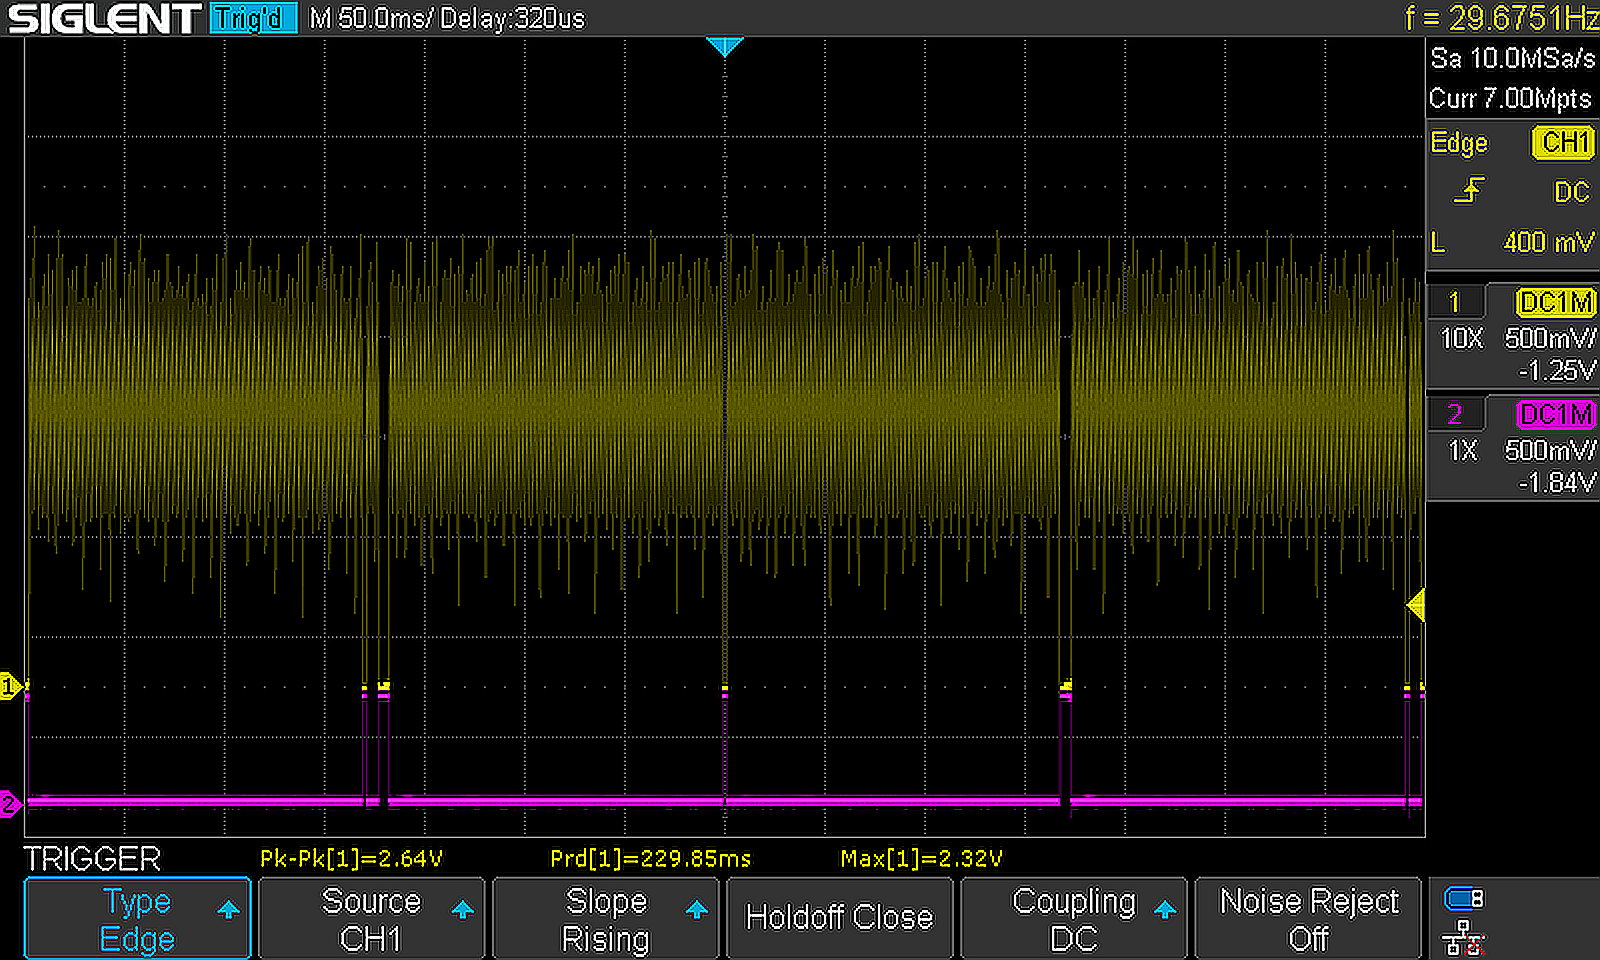The height and width of the screenshot is (960, 1600).
Task: Toggle Noise Reject Off setting
Action: (1308, 919)
